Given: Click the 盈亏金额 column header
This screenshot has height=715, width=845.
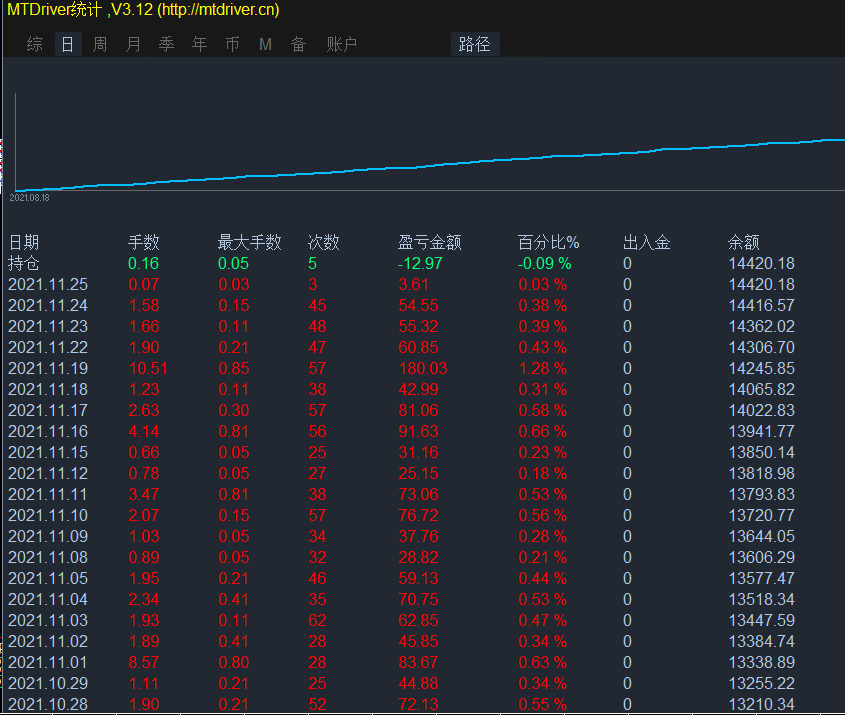Looking at the screenshot, I should (430, 242).
